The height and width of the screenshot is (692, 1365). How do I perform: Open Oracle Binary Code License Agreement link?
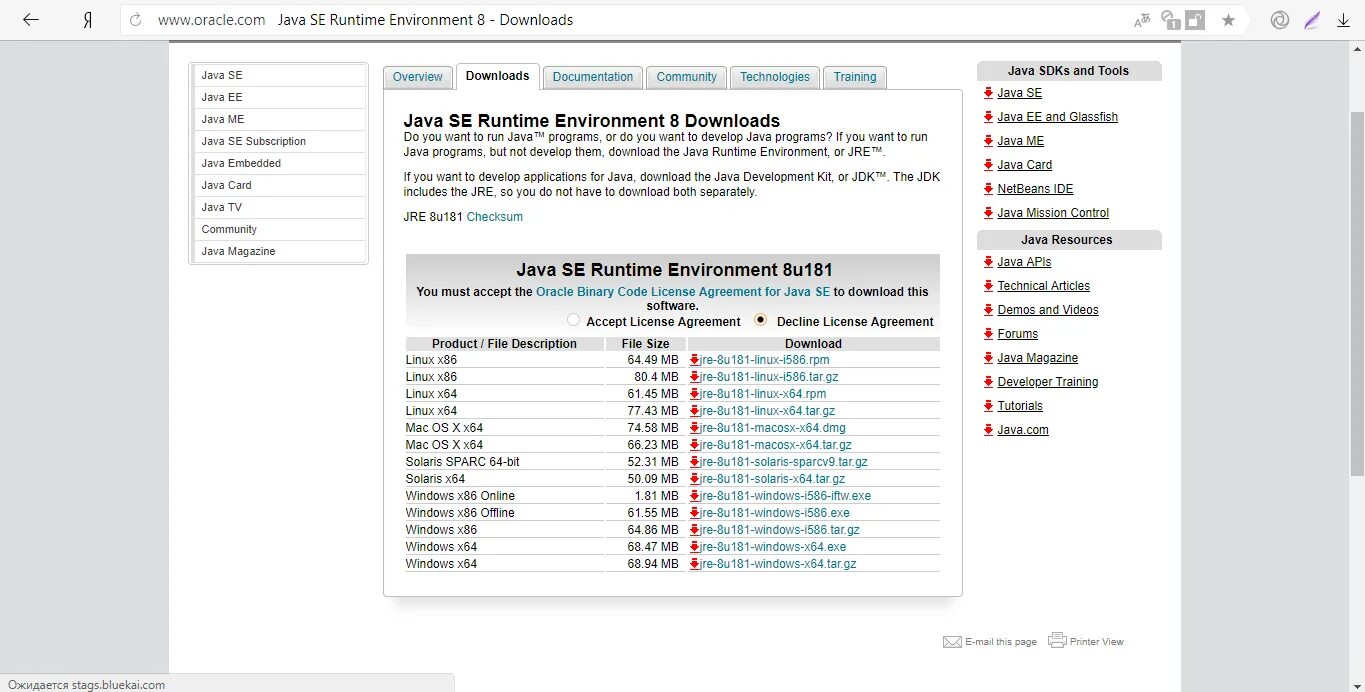pos(683,292)
